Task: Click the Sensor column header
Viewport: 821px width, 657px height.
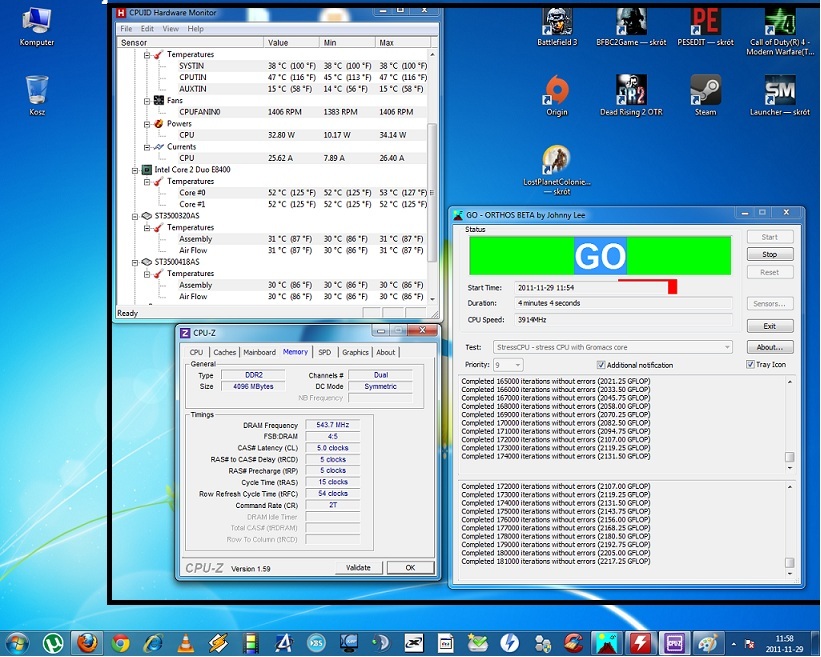Action: click(191, 42)
